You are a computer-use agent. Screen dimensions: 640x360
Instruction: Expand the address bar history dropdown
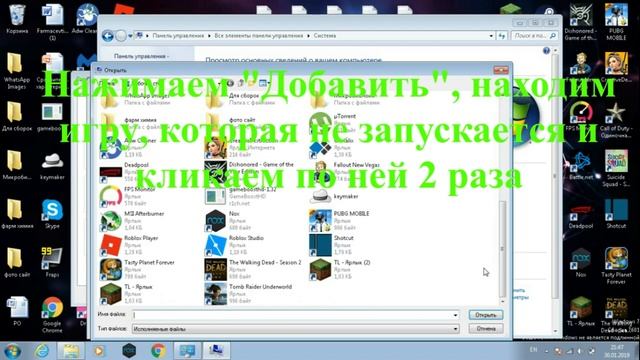(491, 36)
